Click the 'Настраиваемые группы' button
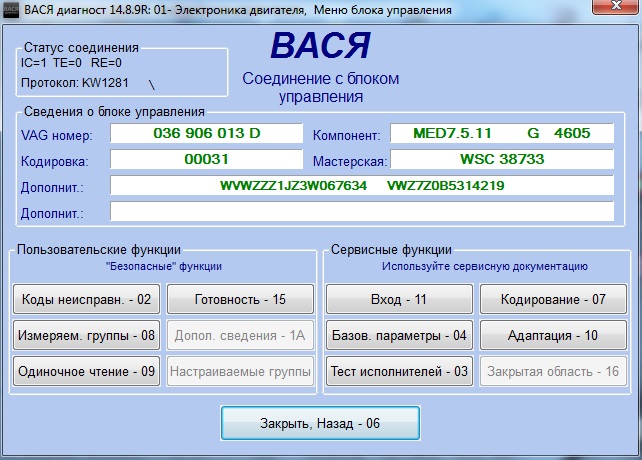 pos(240,372)
